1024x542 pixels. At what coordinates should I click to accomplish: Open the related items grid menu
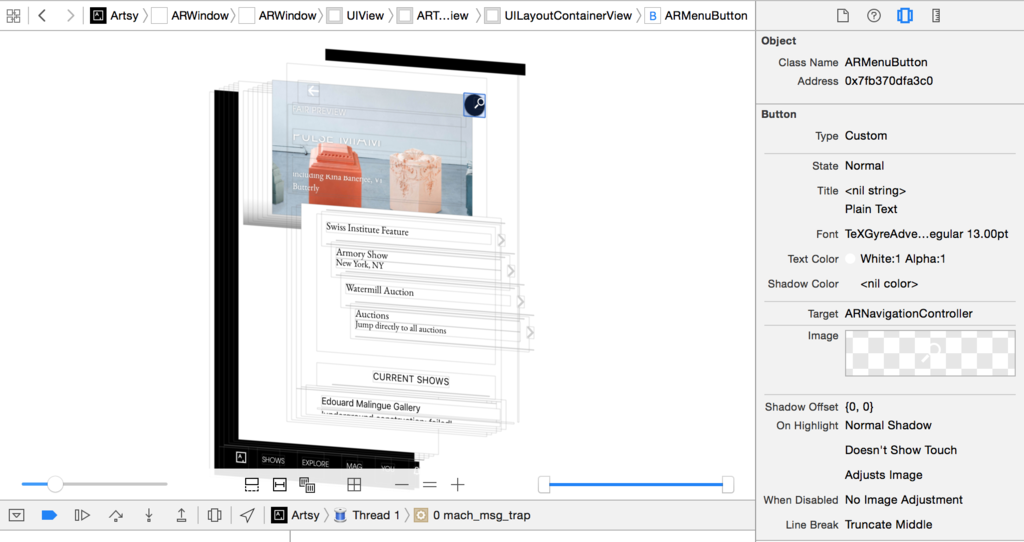click(13, 16)
